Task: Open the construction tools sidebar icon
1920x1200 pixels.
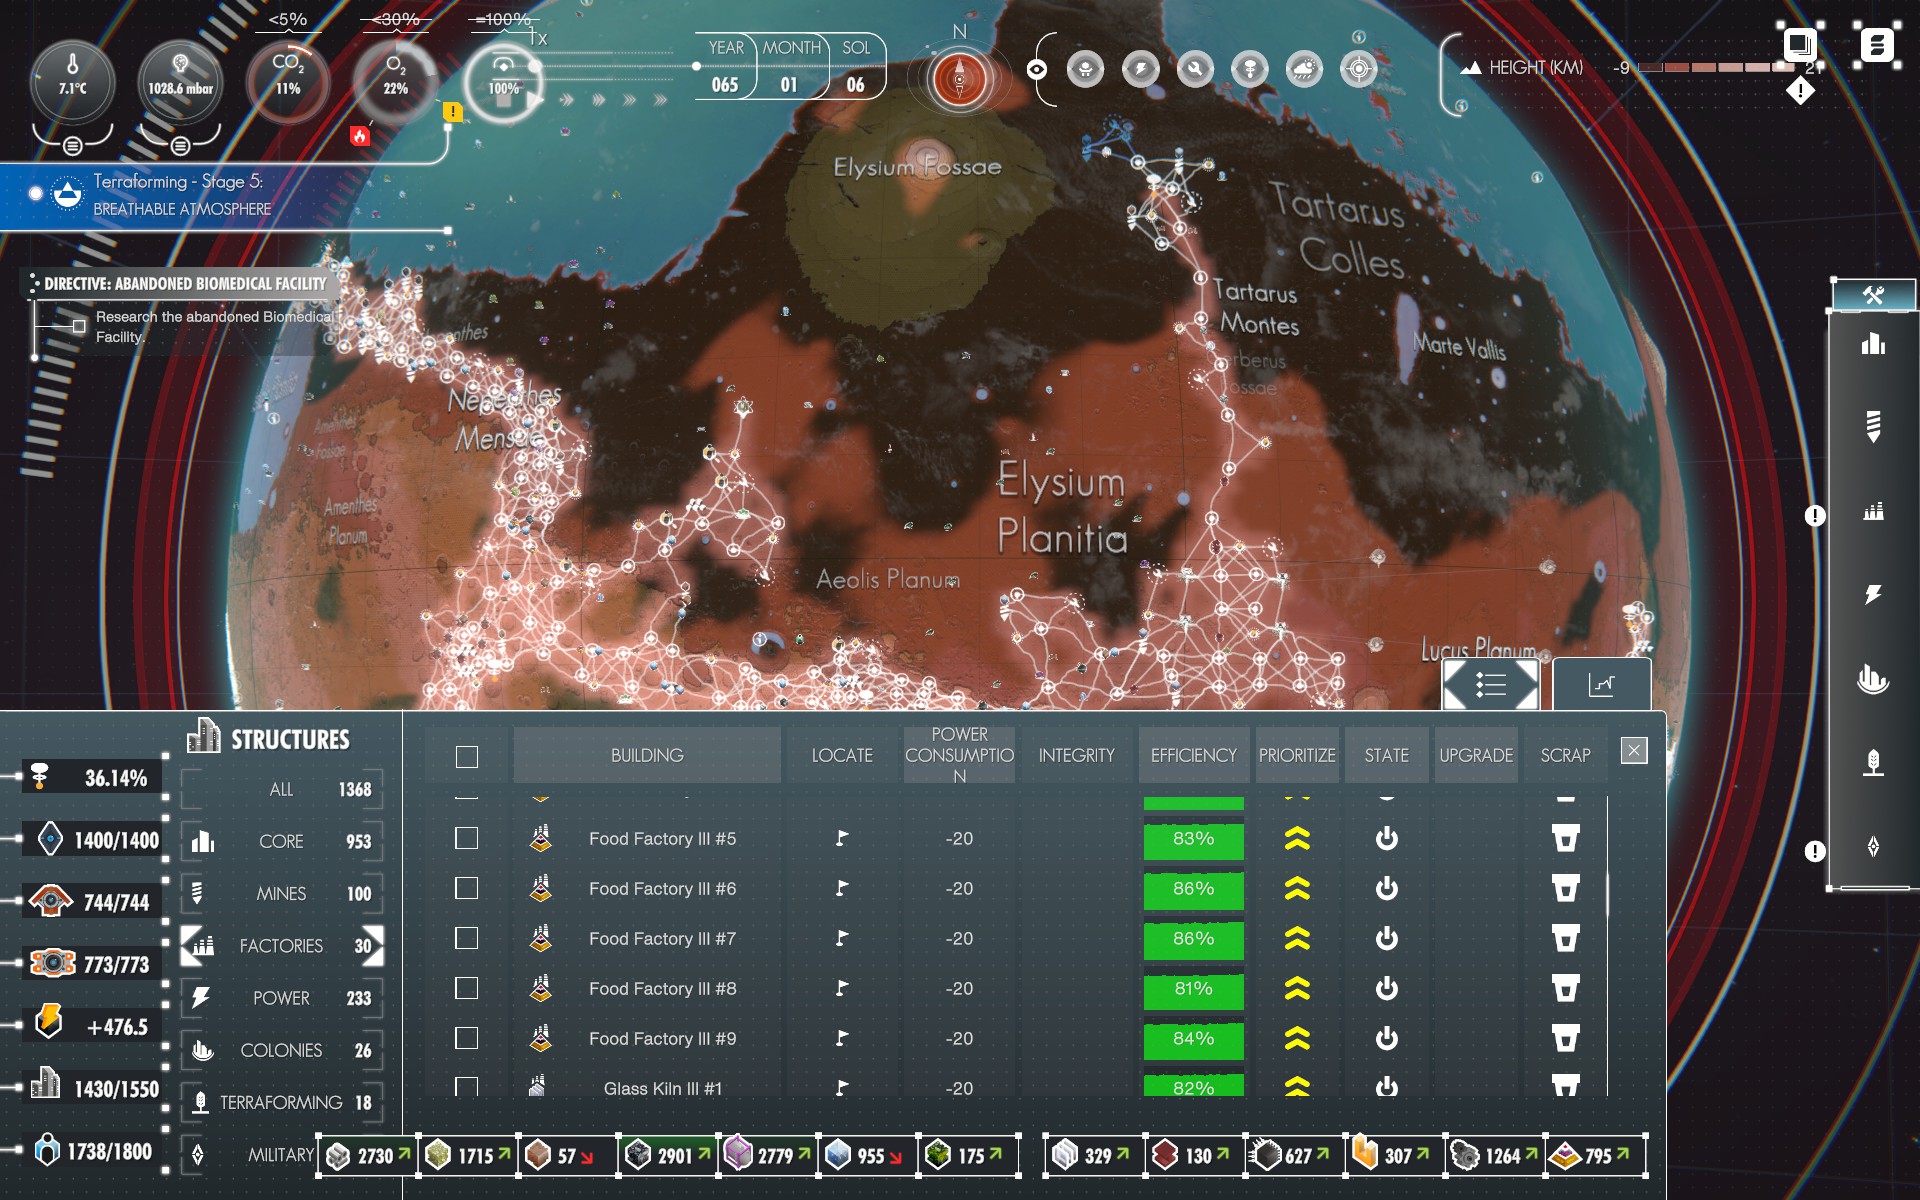Action: [x=1873, y=295]
